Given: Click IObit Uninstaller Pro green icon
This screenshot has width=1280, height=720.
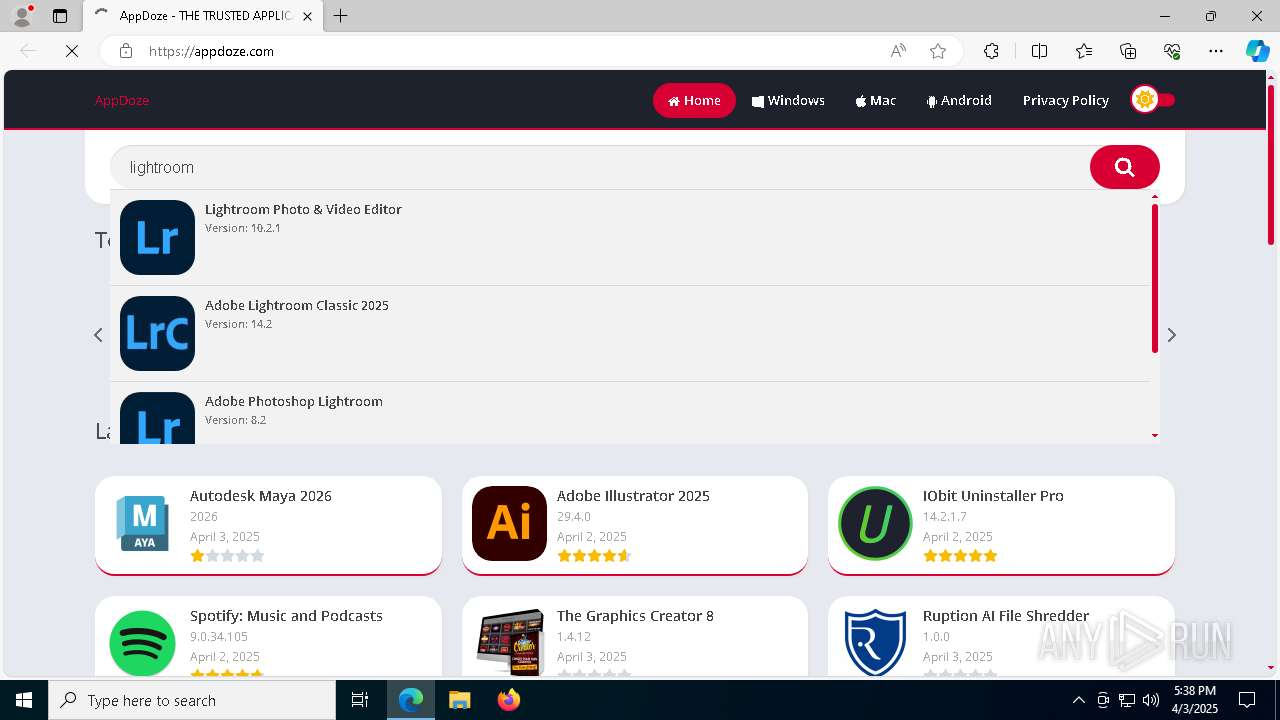Looking at the screenshot, I should pos(875,523).
